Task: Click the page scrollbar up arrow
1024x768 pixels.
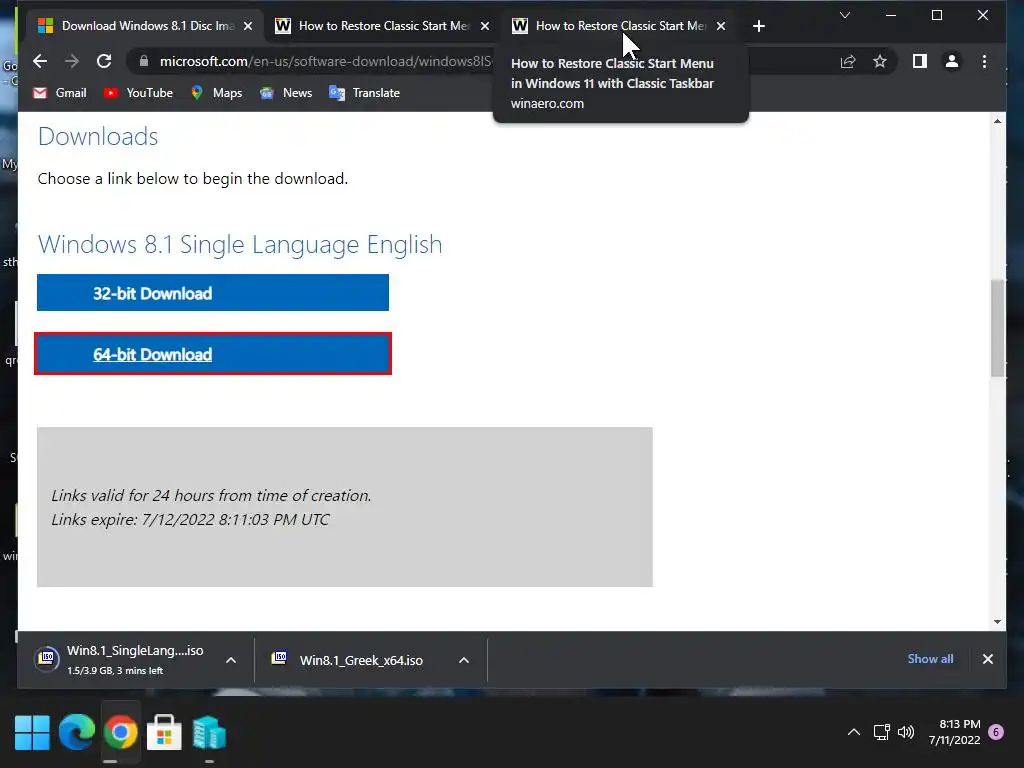Action: pyautogui.click(x=997, y=121)
